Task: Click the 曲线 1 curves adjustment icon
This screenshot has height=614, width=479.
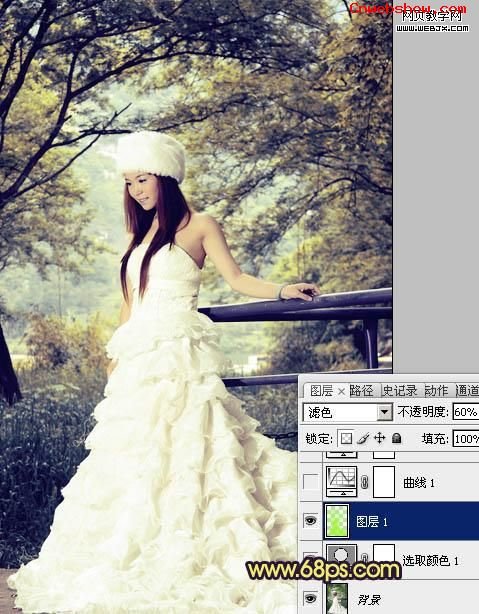Action: [x=342, y=482]
